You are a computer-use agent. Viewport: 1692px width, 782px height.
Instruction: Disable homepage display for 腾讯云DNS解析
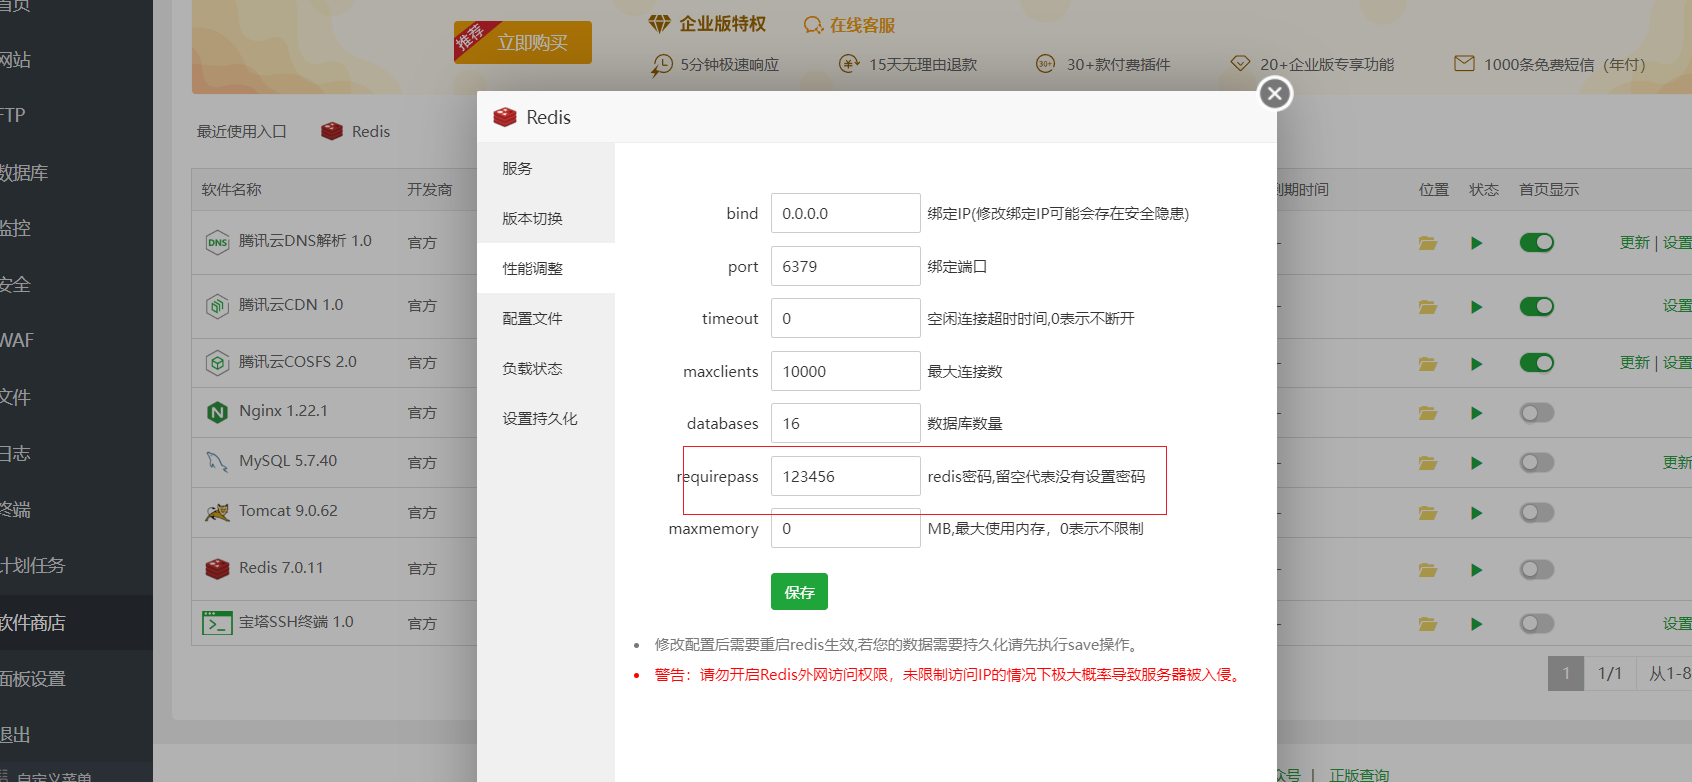(x=1536, y=243)
